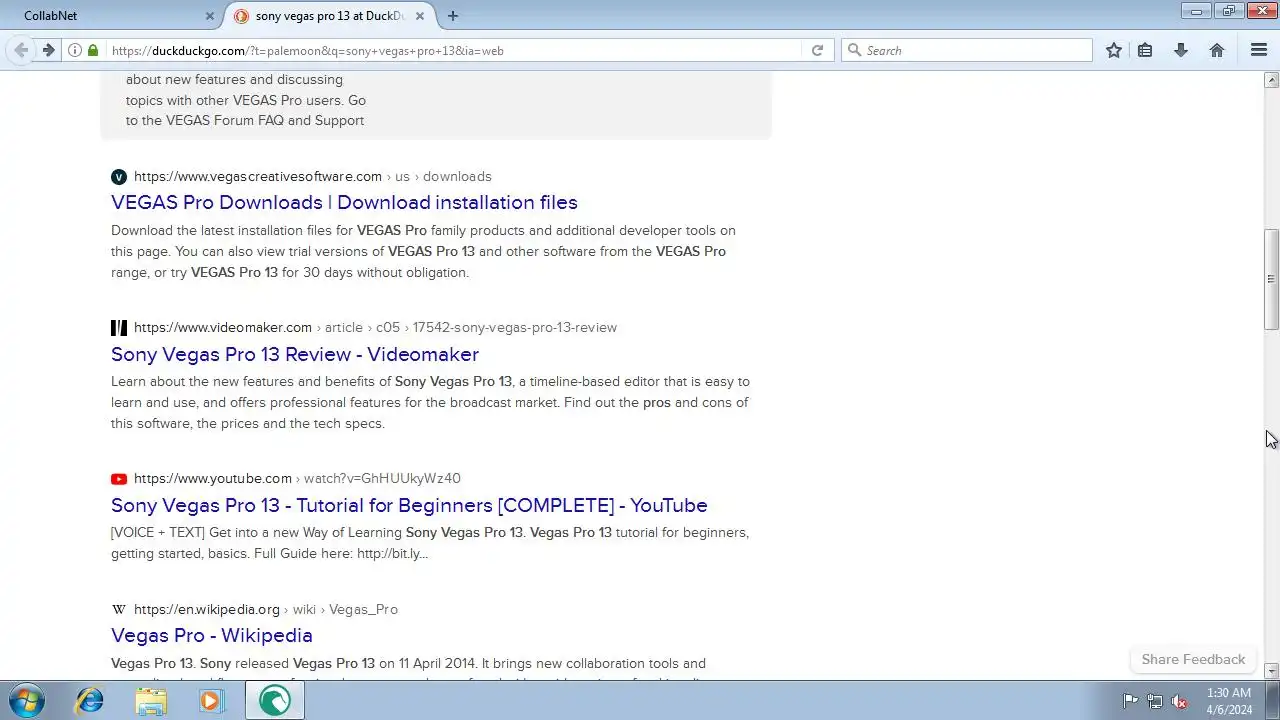Viewport: 1280px width, 720px height.
Task: Go forward with the browser forward arrow
Action: [48, 50]
